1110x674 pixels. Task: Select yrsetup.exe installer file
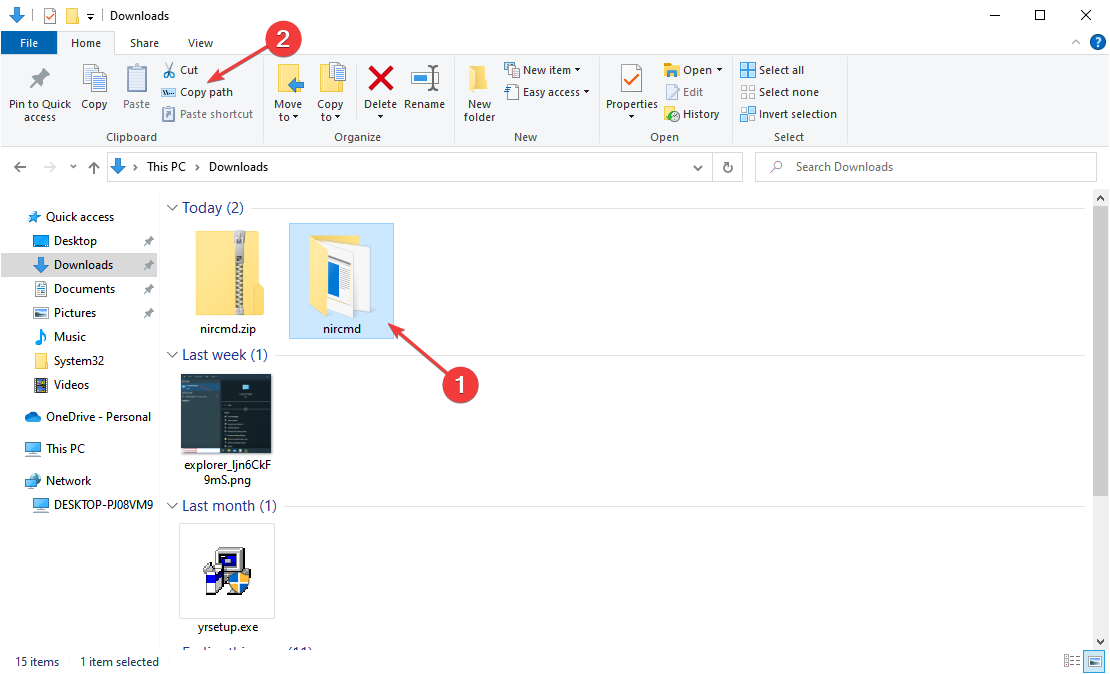point(227,579)
